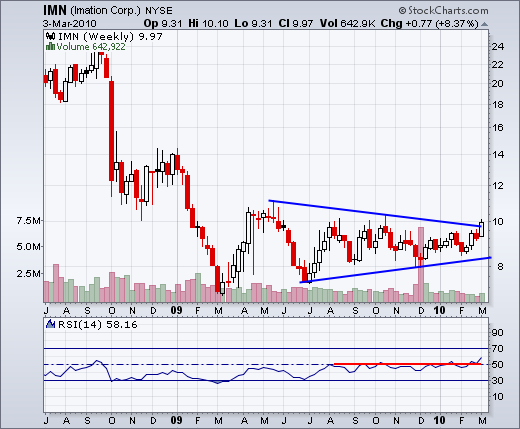
Task: Click the Volume 642,922 legend text
Action: (91, 47)
